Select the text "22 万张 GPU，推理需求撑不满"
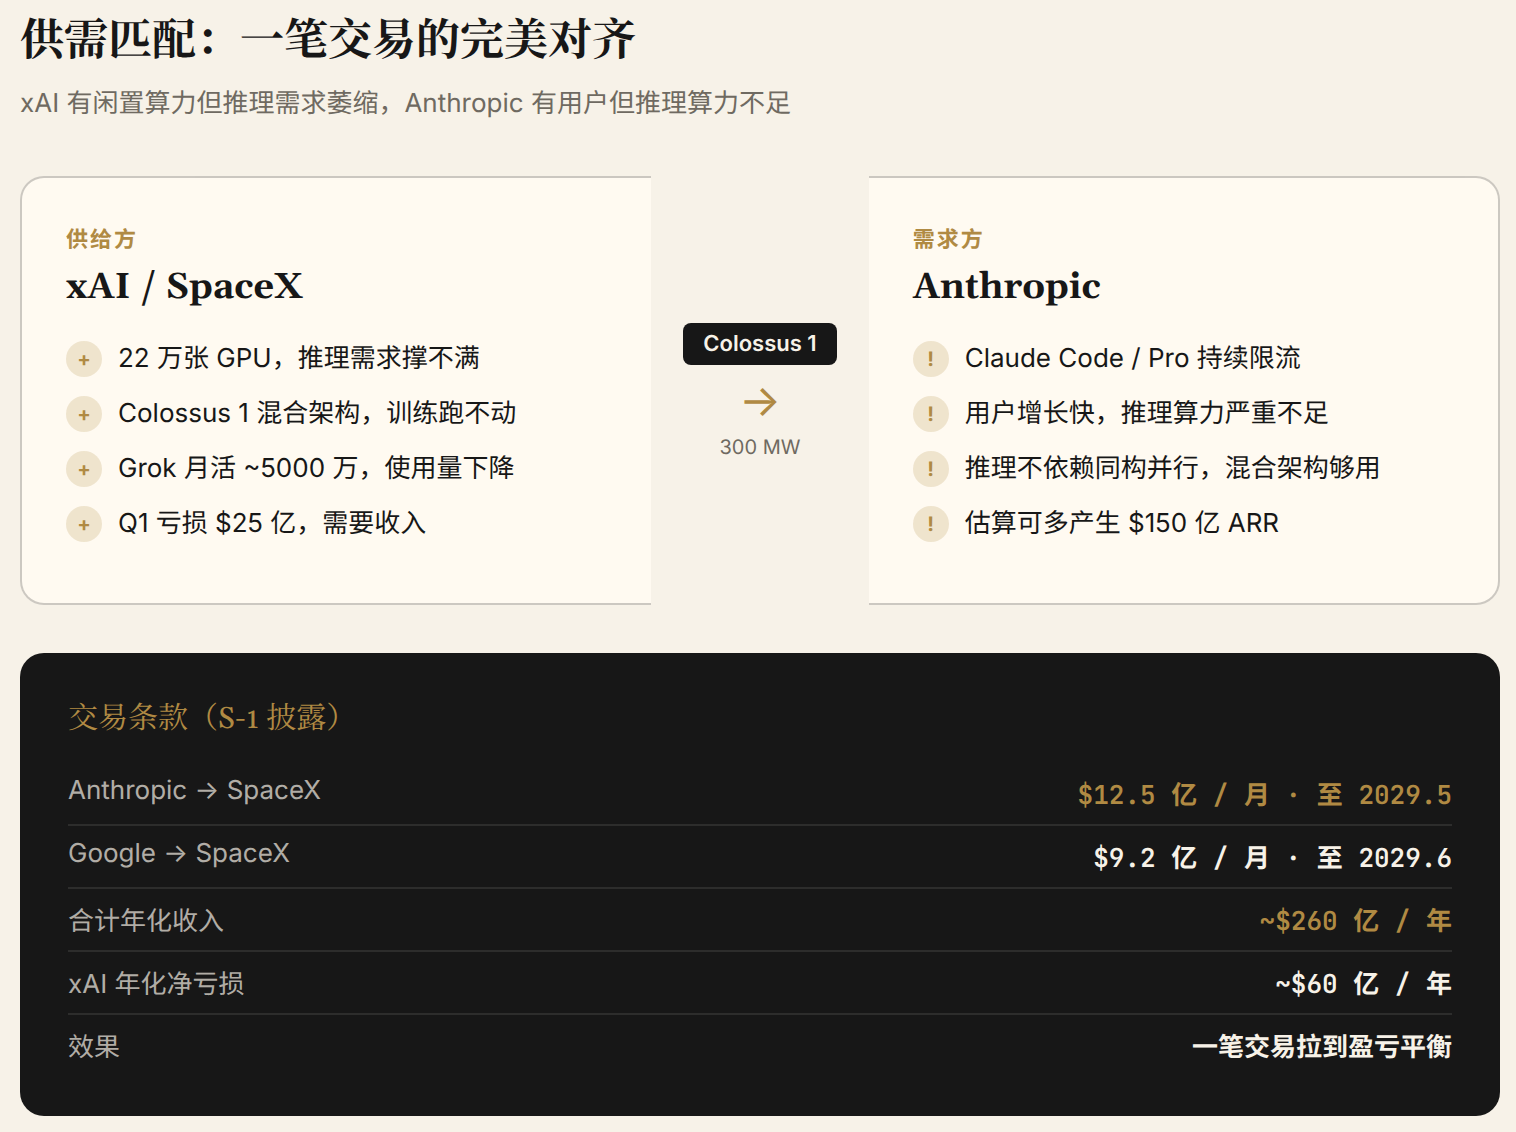Viewport: 1516px width, 1132px height. coord(299,358)
